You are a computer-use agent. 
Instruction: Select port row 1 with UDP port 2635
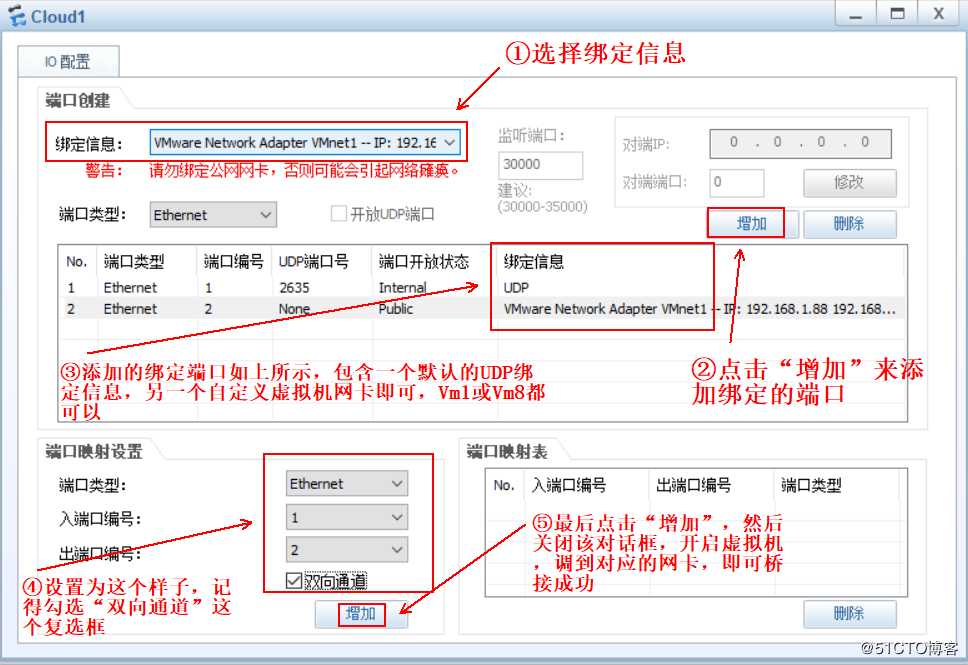tap(482, 288)
